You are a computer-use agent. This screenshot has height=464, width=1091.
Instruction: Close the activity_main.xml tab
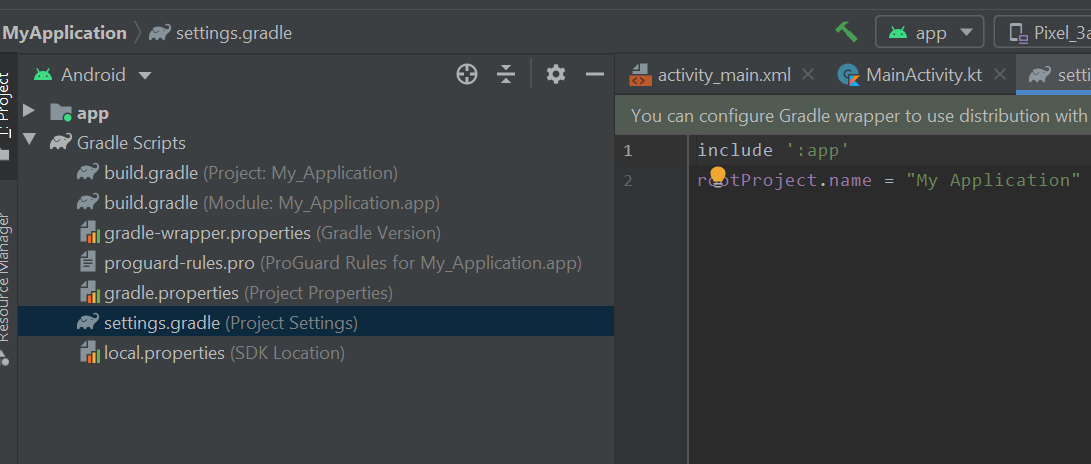[x=808, y=75]
